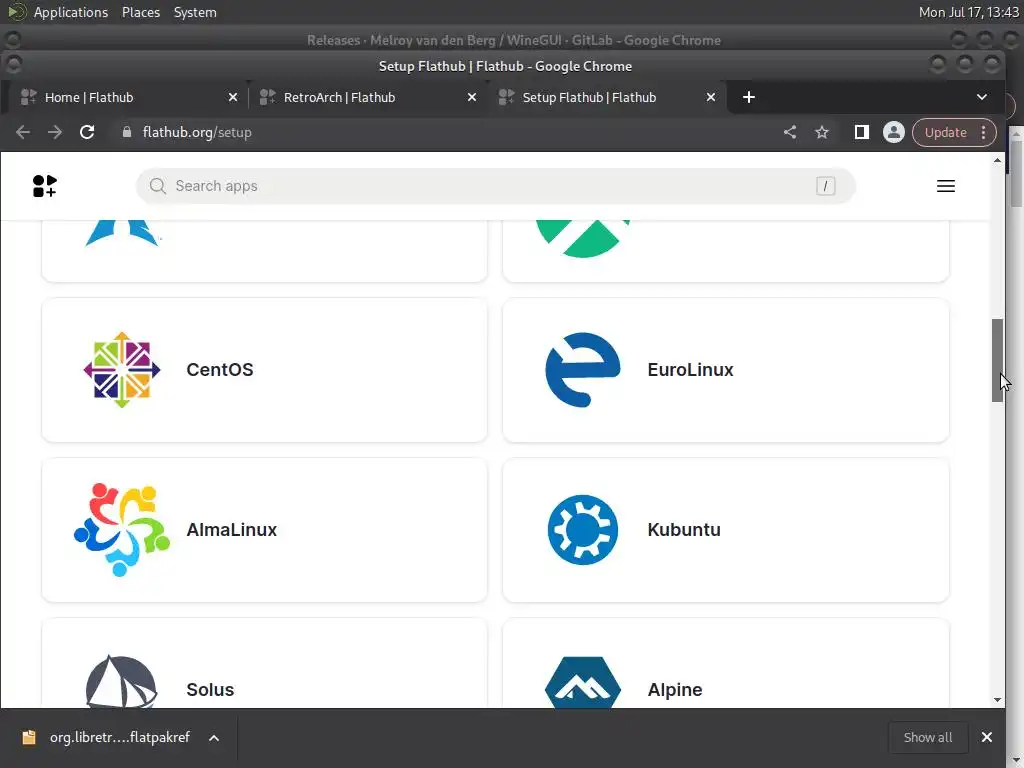Reload the Flathub setup page
Viewport: 1024px width, 768px height.
tap(87, 133)
